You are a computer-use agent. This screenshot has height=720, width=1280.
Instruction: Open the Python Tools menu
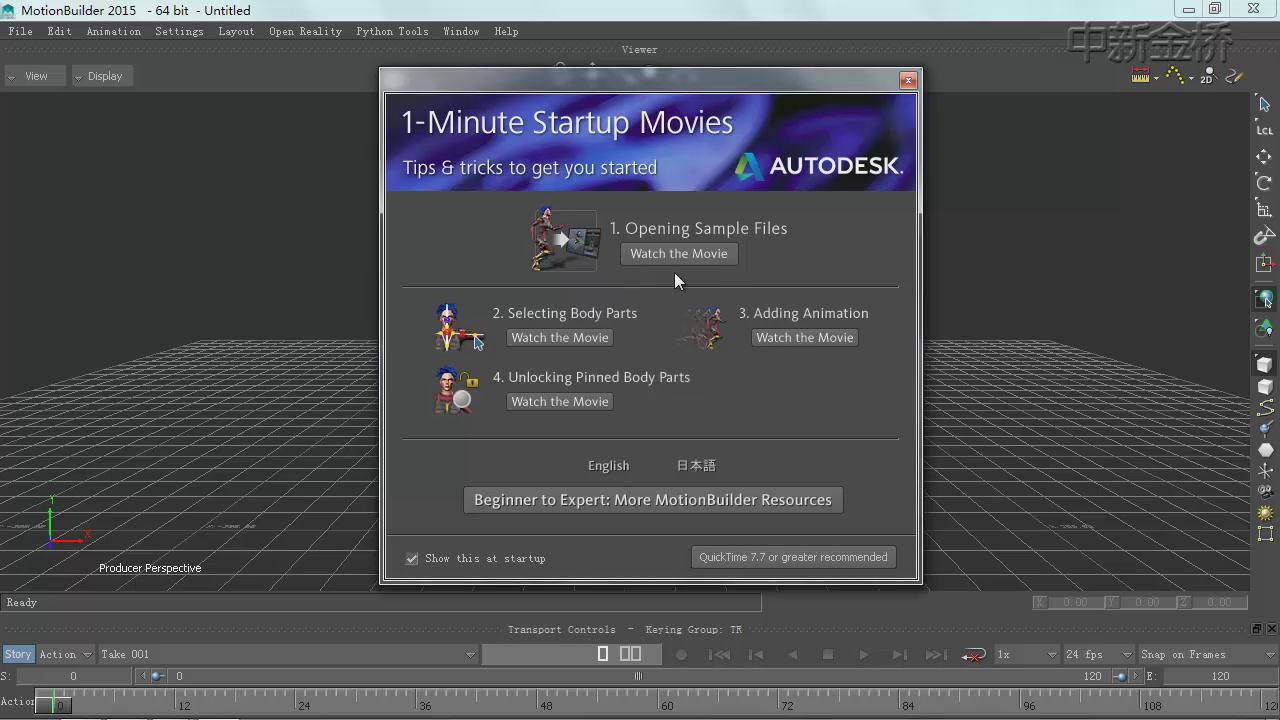[392, 31]
